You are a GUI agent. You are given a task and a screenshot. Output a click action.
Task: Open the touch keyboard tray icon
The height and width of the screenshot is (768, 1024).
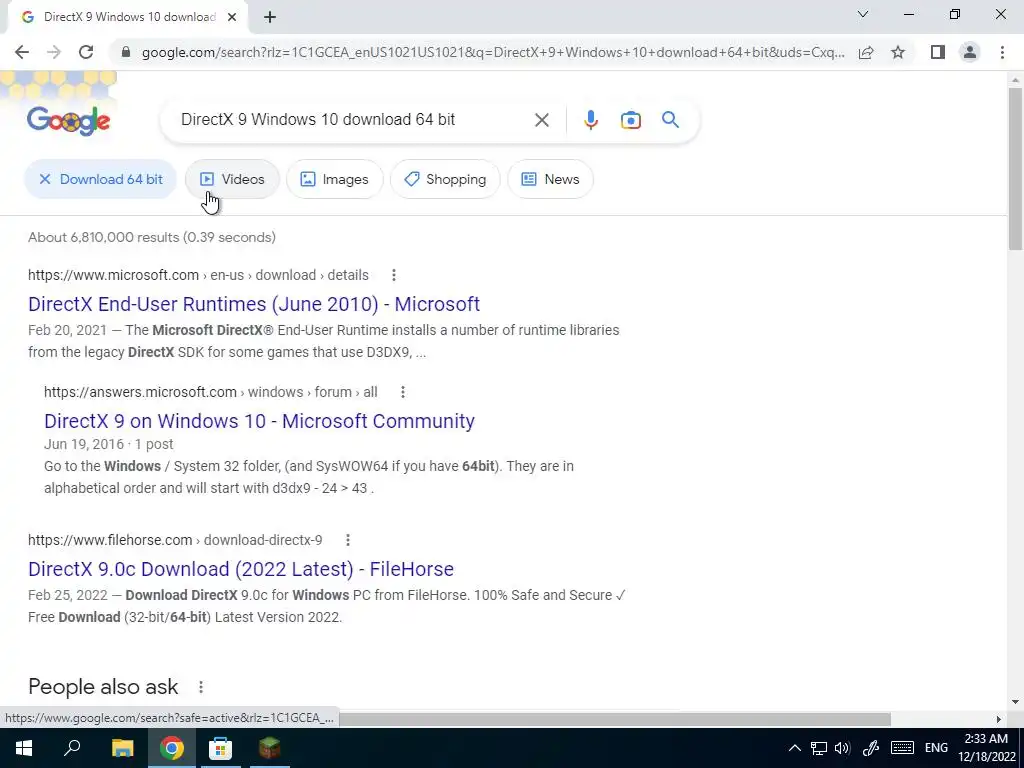coord(902,748)
